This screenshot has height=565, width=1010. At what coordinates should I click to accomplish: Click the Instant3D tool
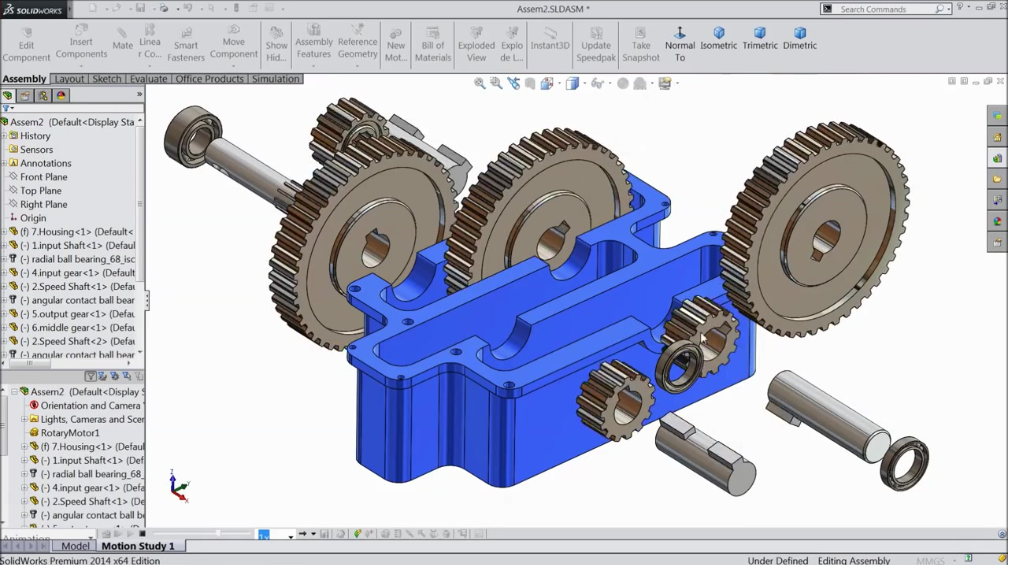pyautogui.click(x=550, y=39)
